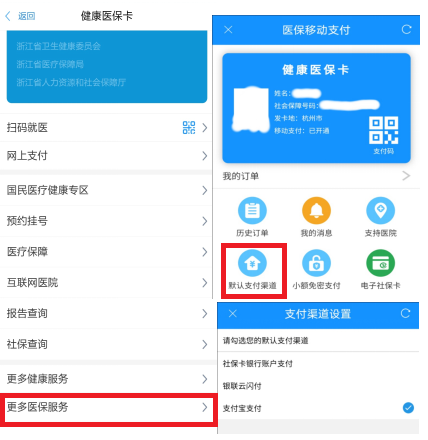Expand the 预约挂号 chevron

point(205,221)
